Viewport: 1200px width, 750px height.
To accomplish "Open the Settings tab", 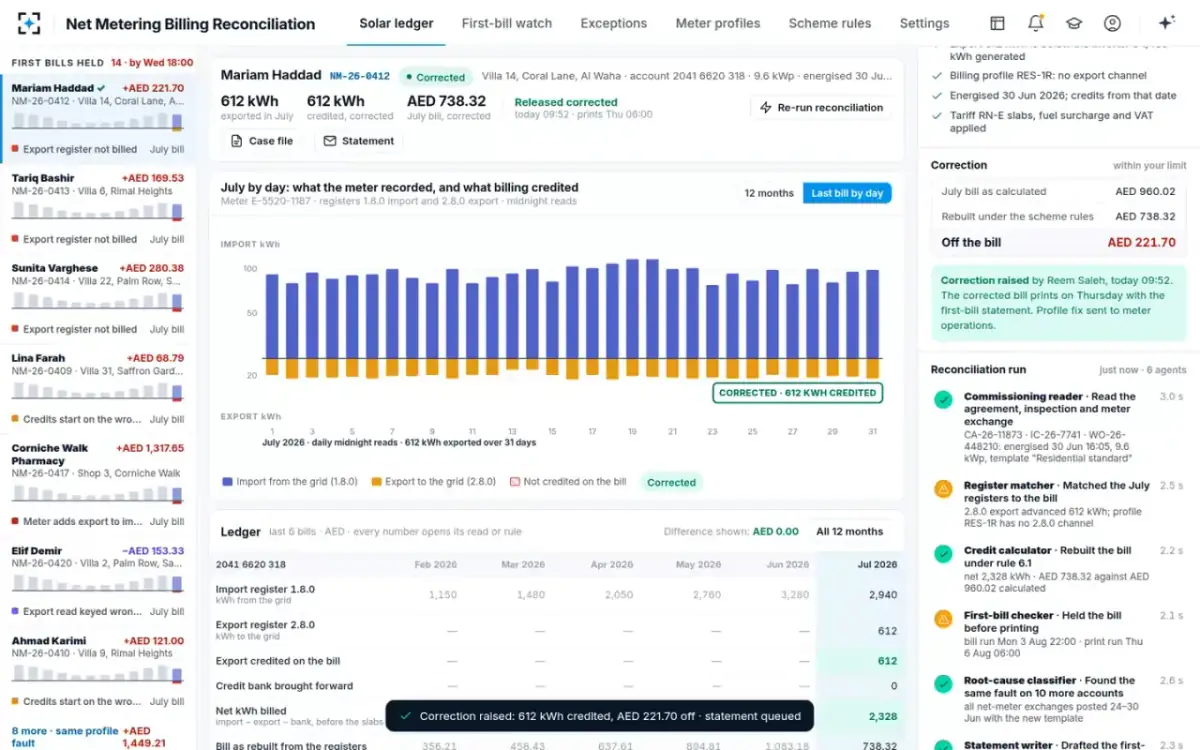I will coord(924,23).
